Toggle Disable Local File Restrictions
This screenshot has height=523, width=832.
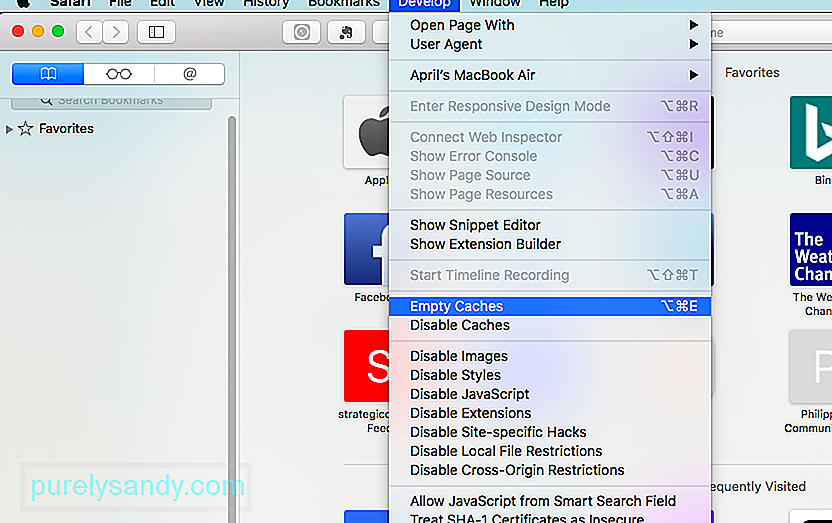pos(550,451)
